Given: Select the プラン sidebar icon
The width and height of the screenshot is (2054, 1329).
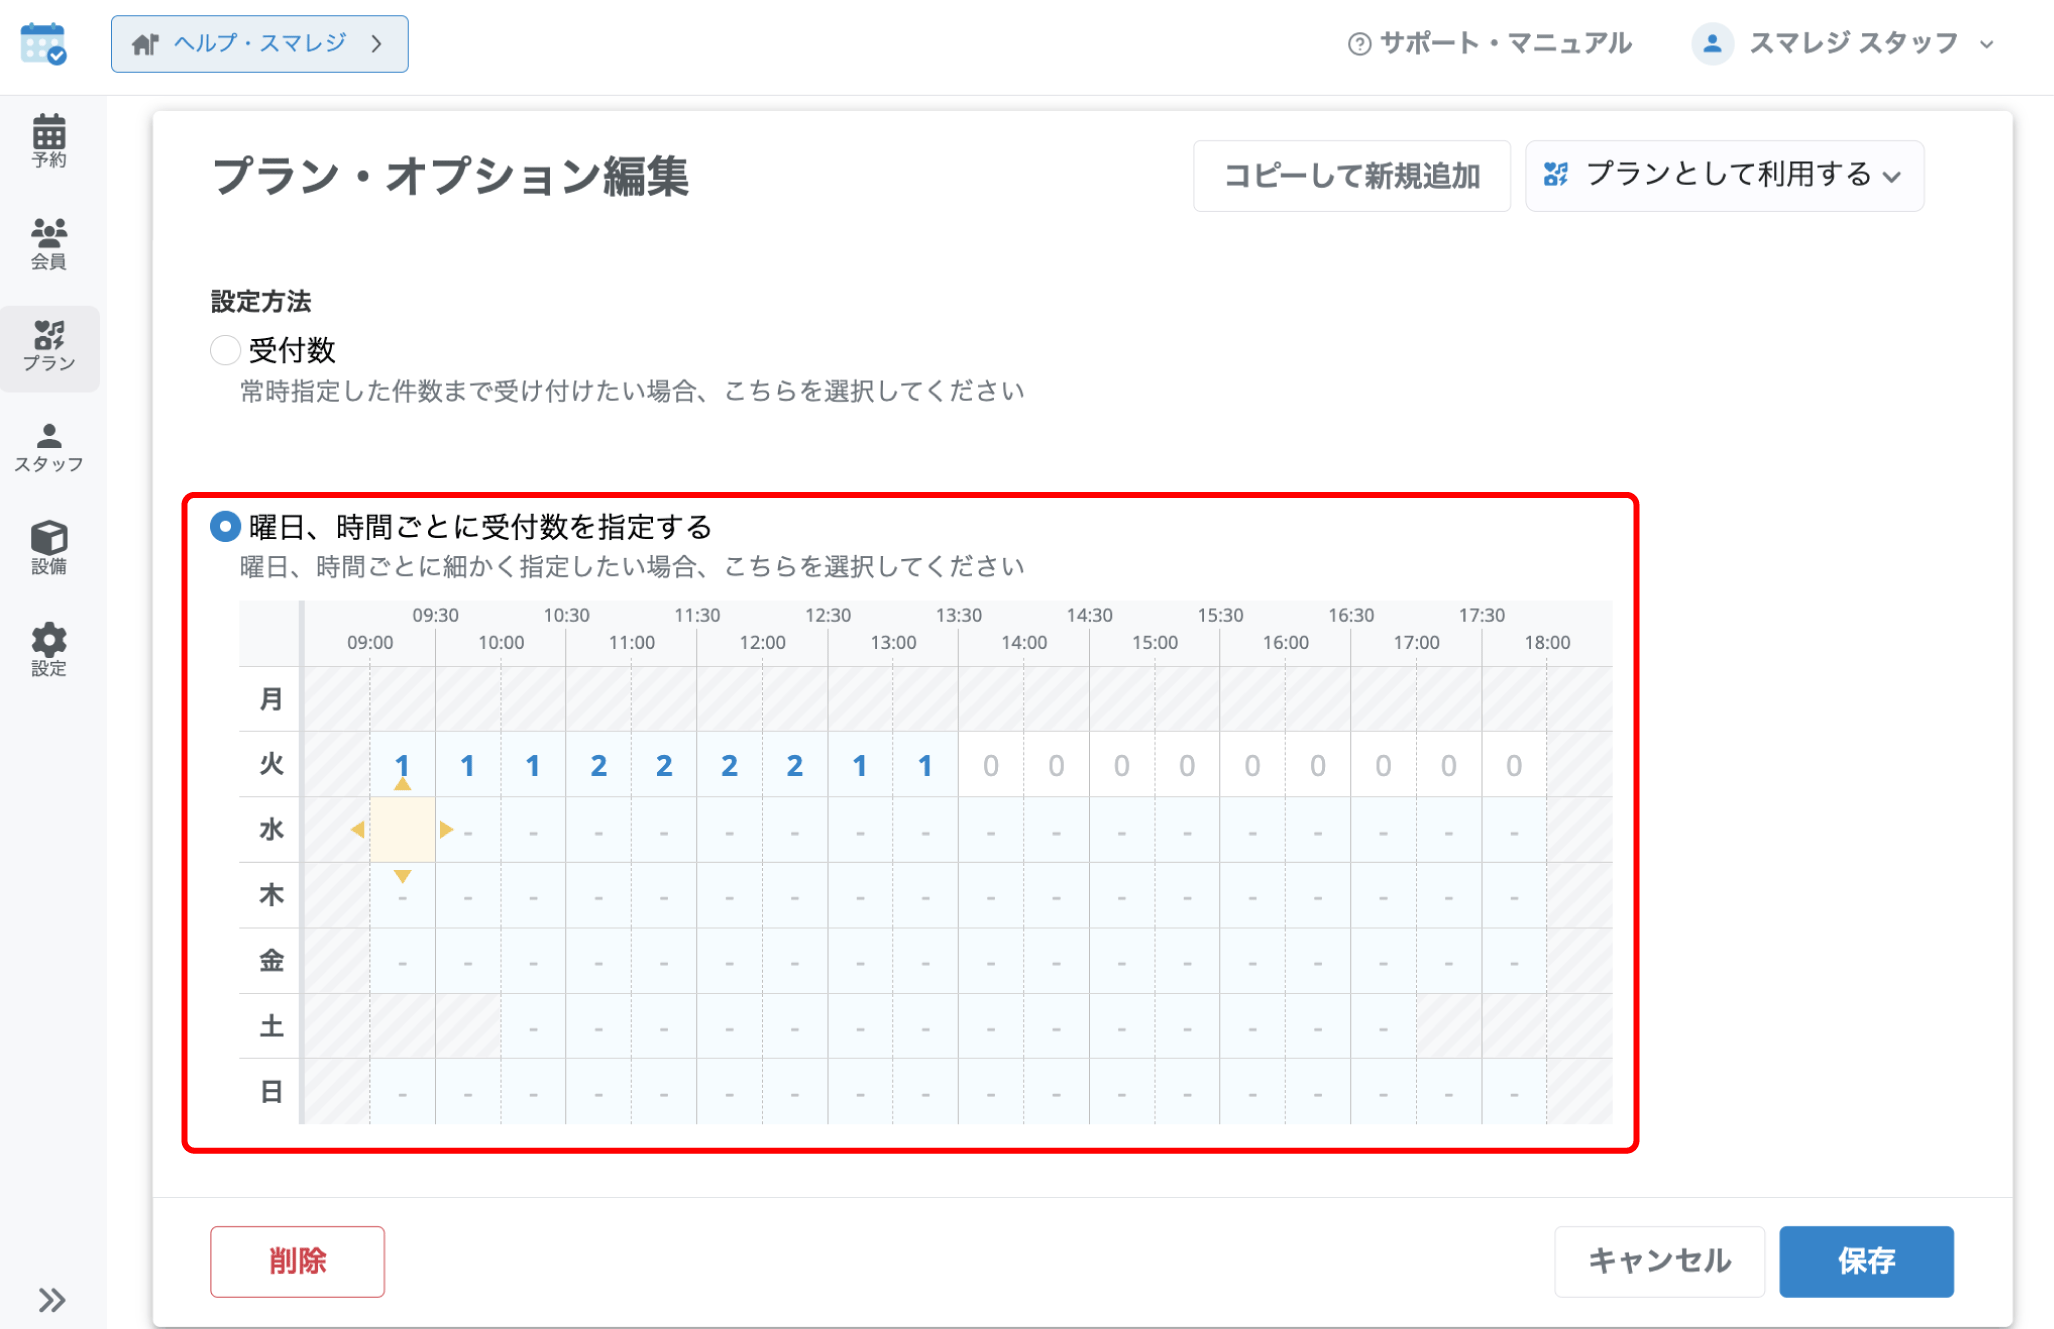Looking at the screenshot, I should 49,347.
